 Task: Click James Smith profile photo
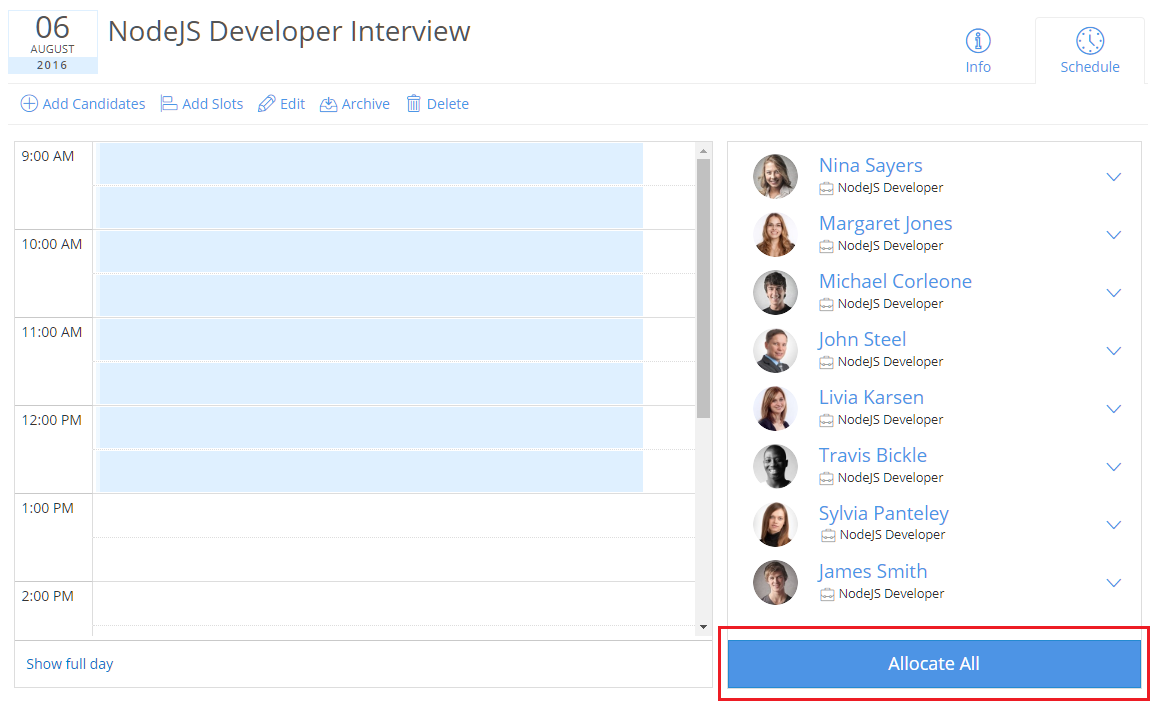775,582
